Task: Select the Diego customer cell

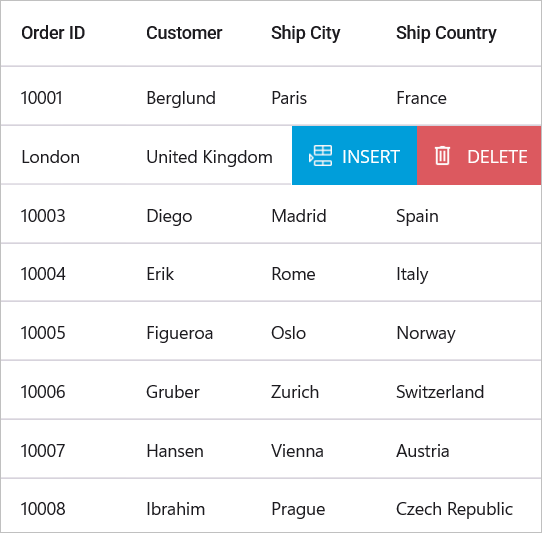Action: pos(169,216)
